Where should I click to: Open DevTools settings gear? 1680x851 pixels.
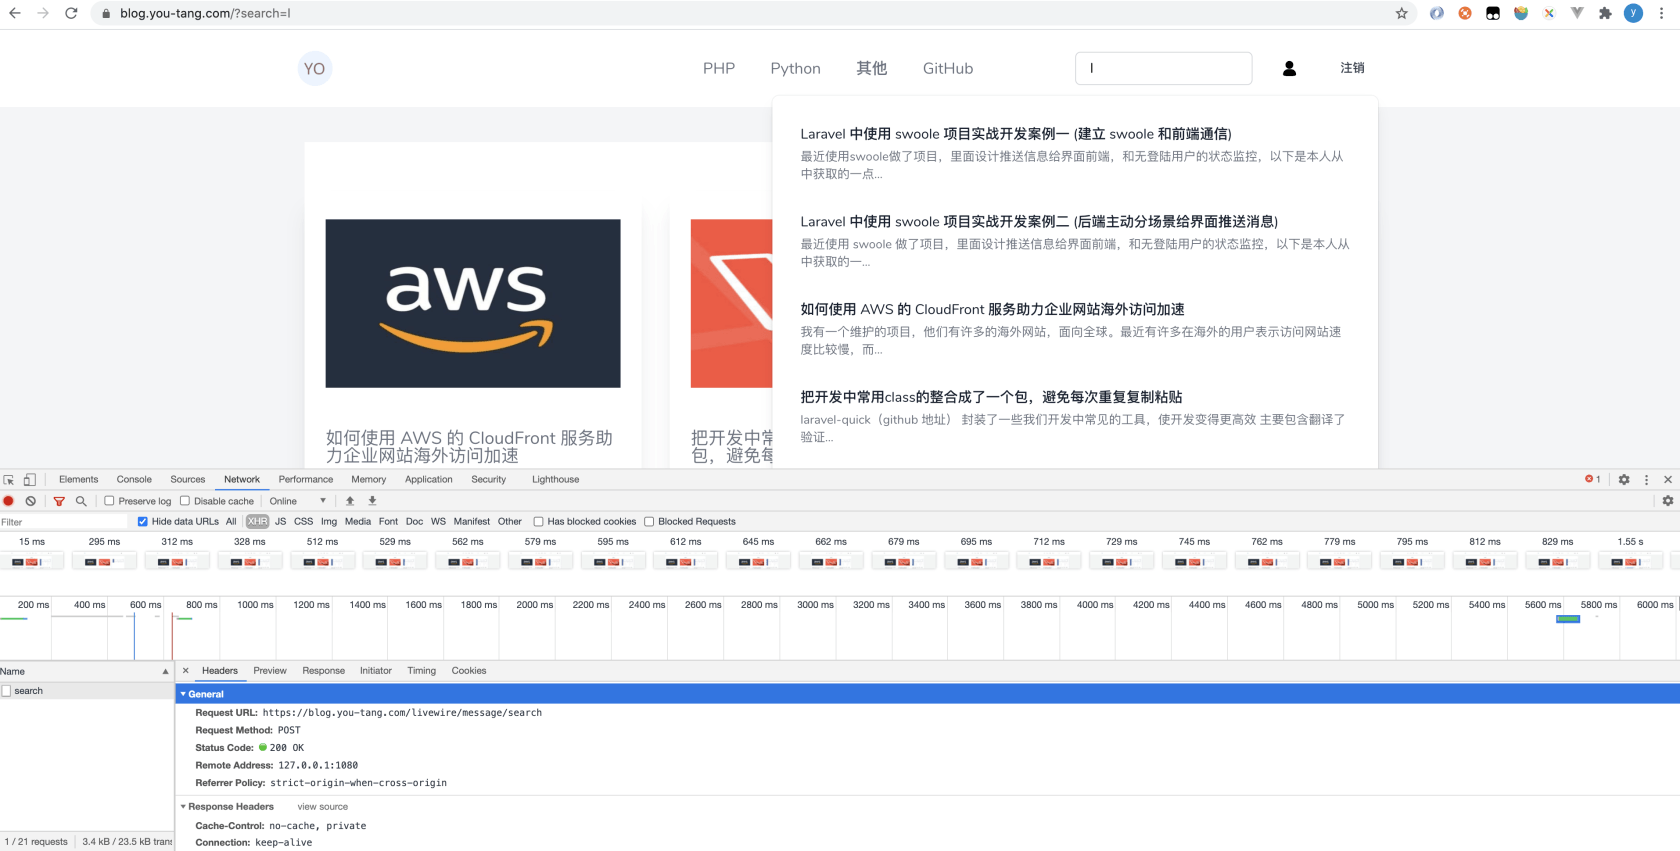pos(1624,480)
